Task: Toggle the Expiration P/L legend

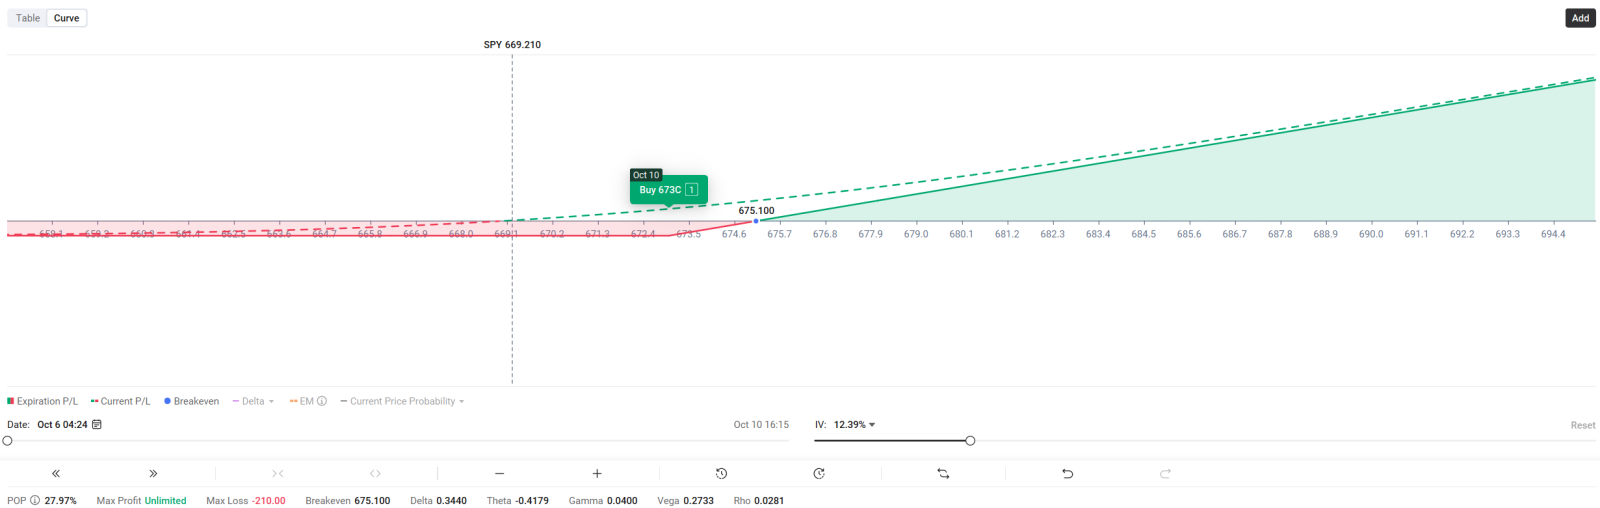Action: coord(42,401)
